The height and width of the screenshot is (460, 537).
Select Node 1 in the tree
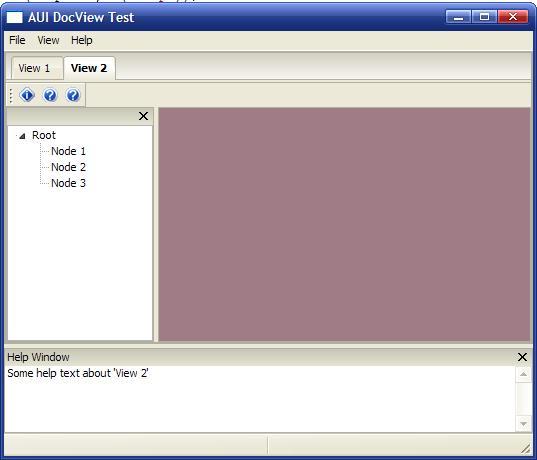[x=68, y=151]
